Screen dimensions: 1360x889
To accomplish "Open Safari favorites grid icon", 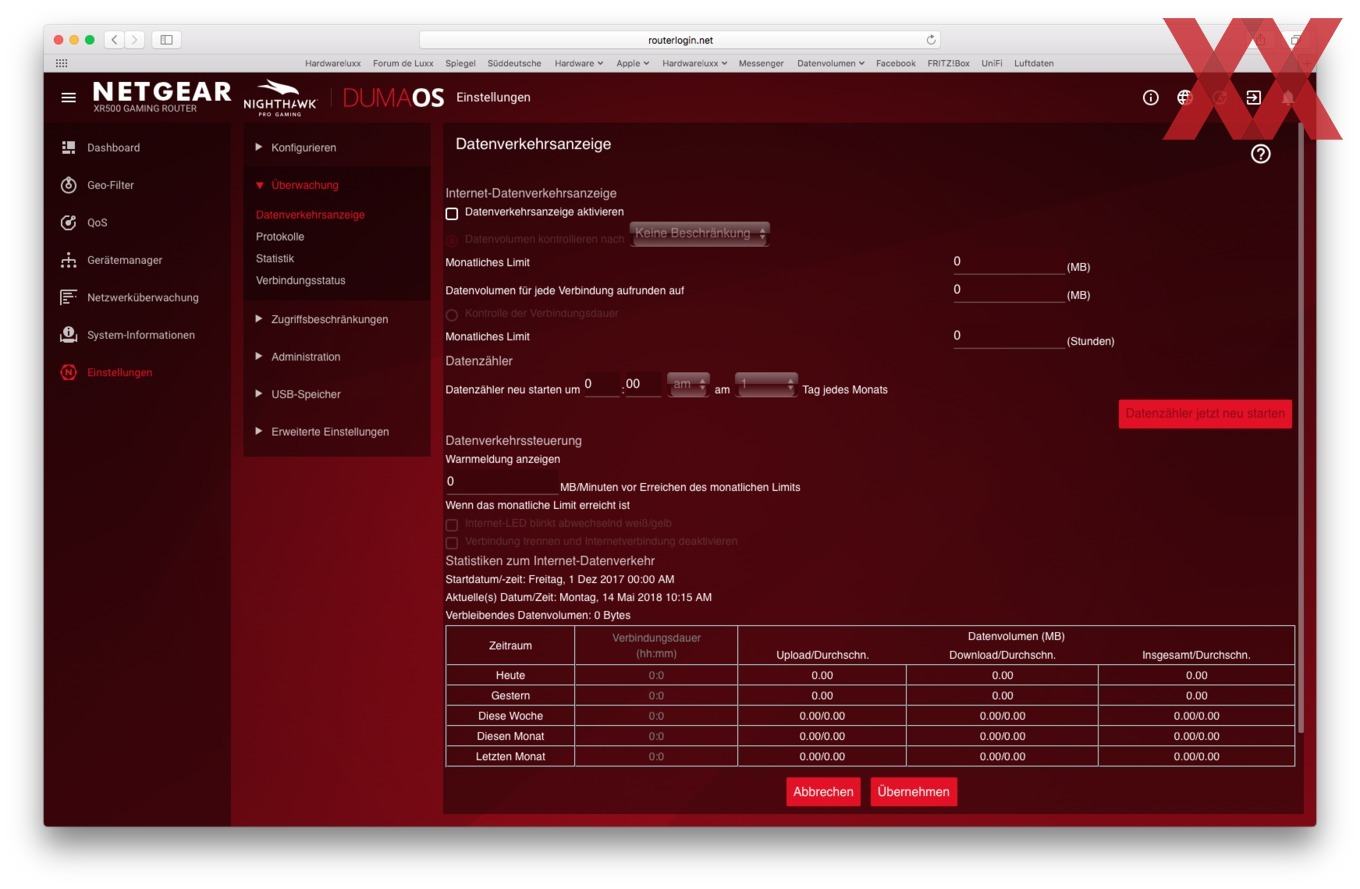I will pyautogui.click(x=62, y=63).
